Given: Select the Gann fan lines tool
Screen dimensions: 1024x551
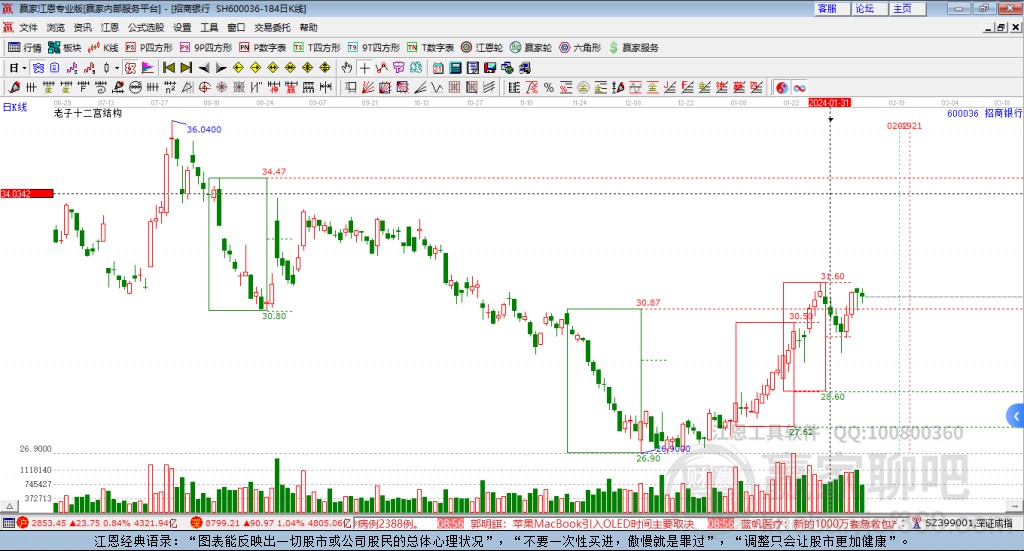Looking at the screenshot, I should coord(368,87).
